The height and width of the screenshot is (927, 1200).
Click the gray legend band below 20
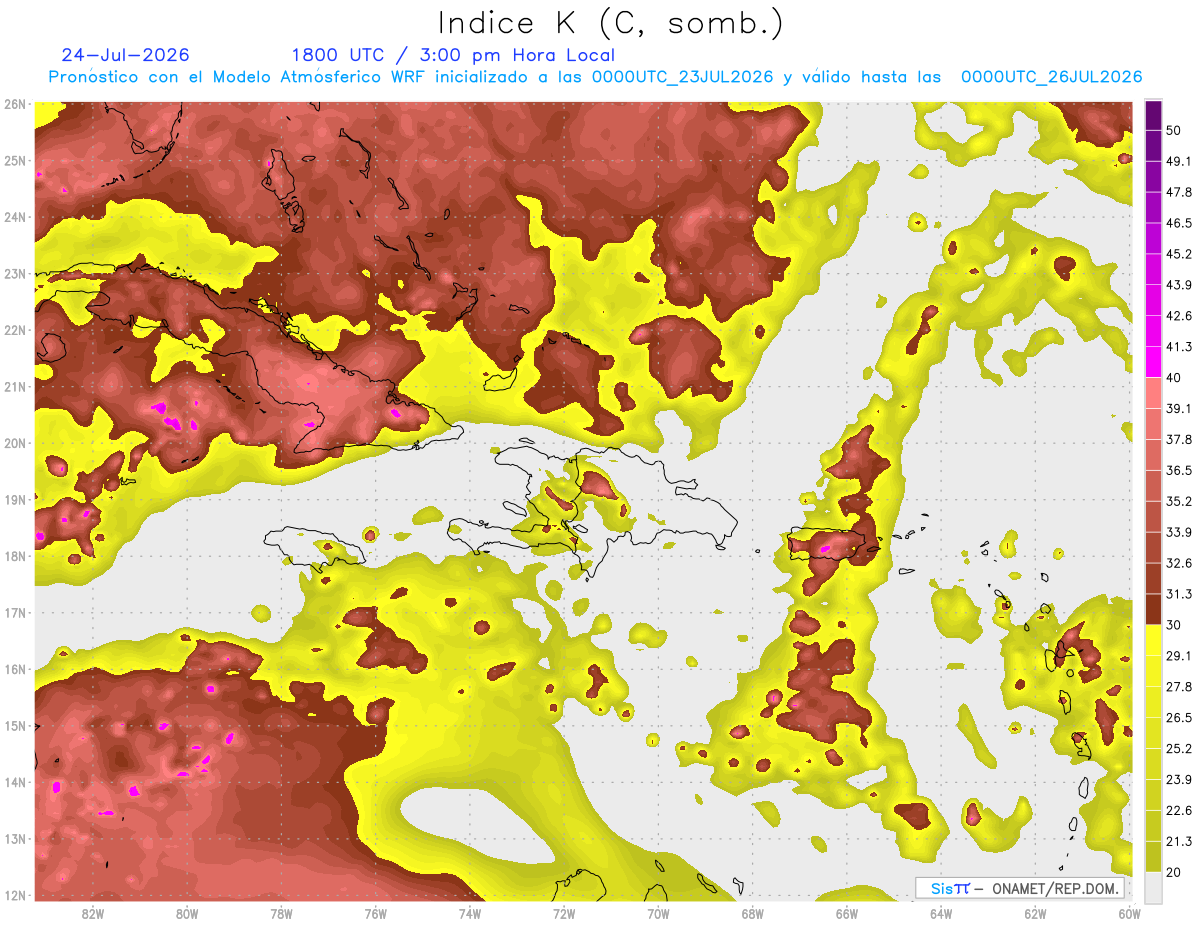coord(1153,886)
